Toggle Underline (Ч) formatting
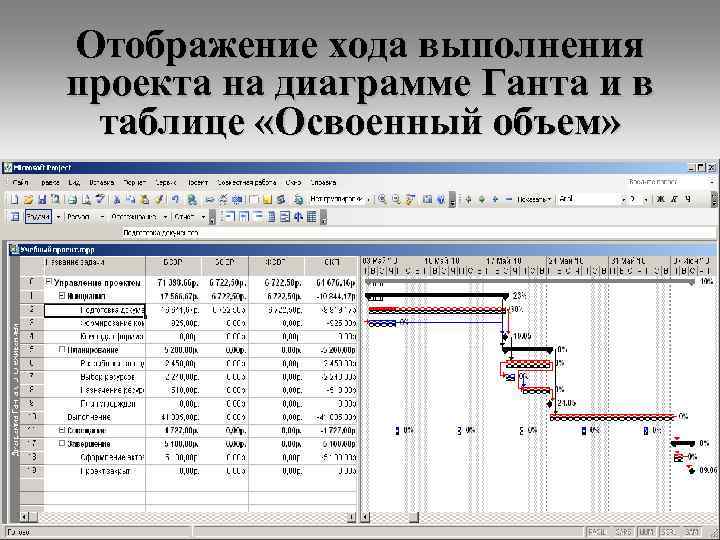The height and width of the screenshot is (540, 720). (x=688, y=199)
